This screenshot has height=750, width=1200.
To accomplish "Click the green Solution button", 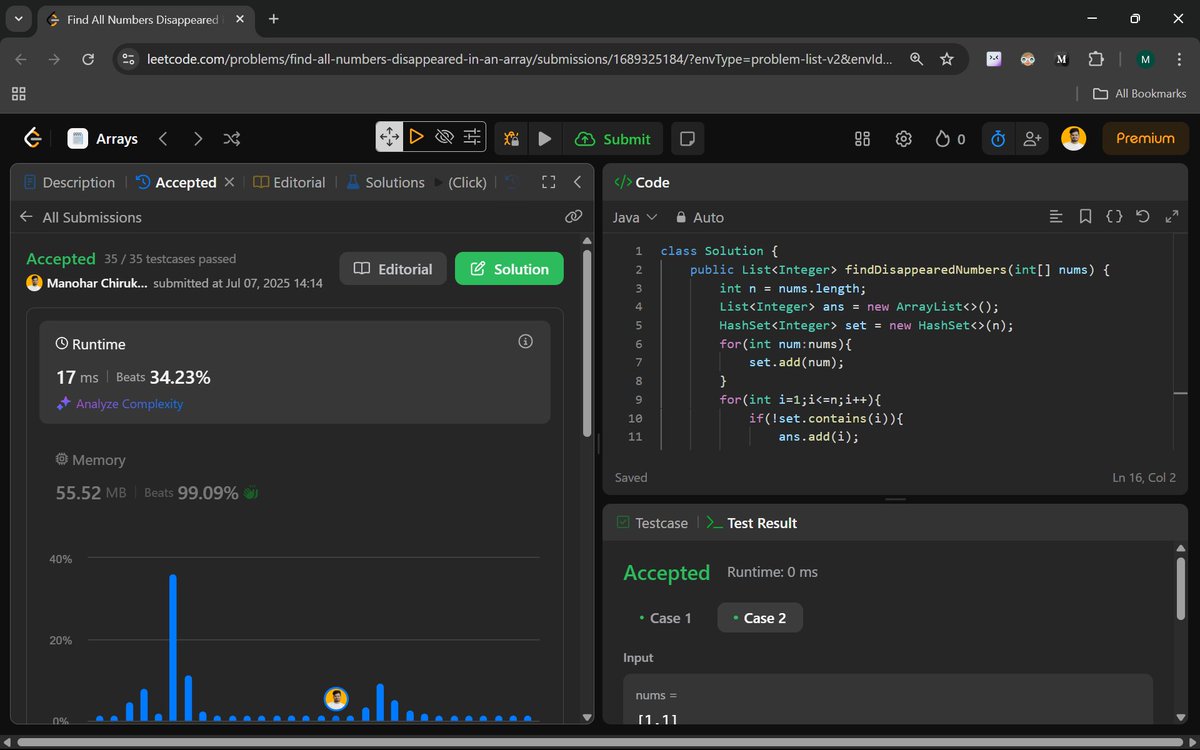I will pos(509,269).
